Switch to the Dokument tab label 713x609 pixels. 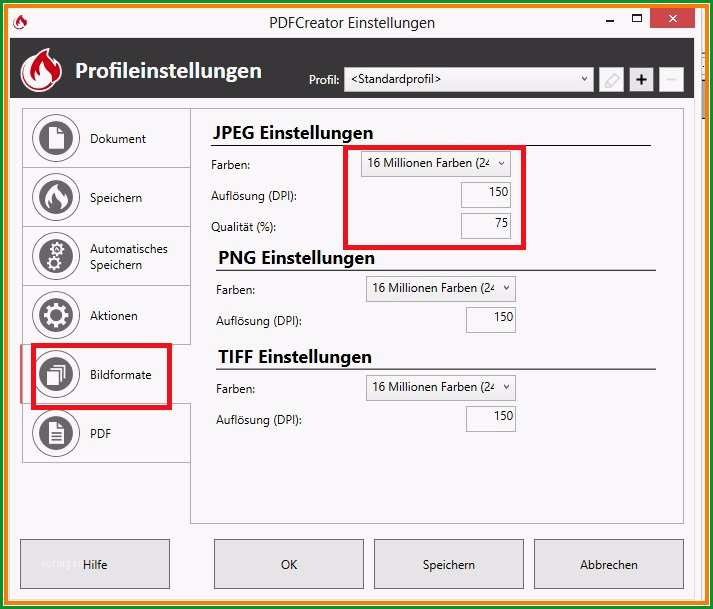[x=118, y=139]
